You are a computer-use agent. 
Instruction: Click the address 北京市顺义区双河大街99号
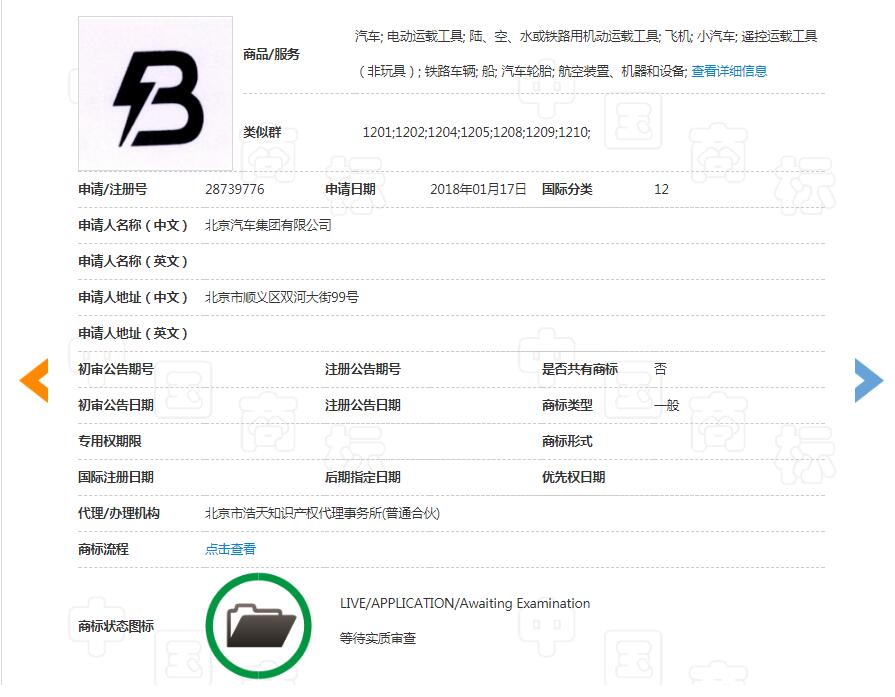pos(281,297)
